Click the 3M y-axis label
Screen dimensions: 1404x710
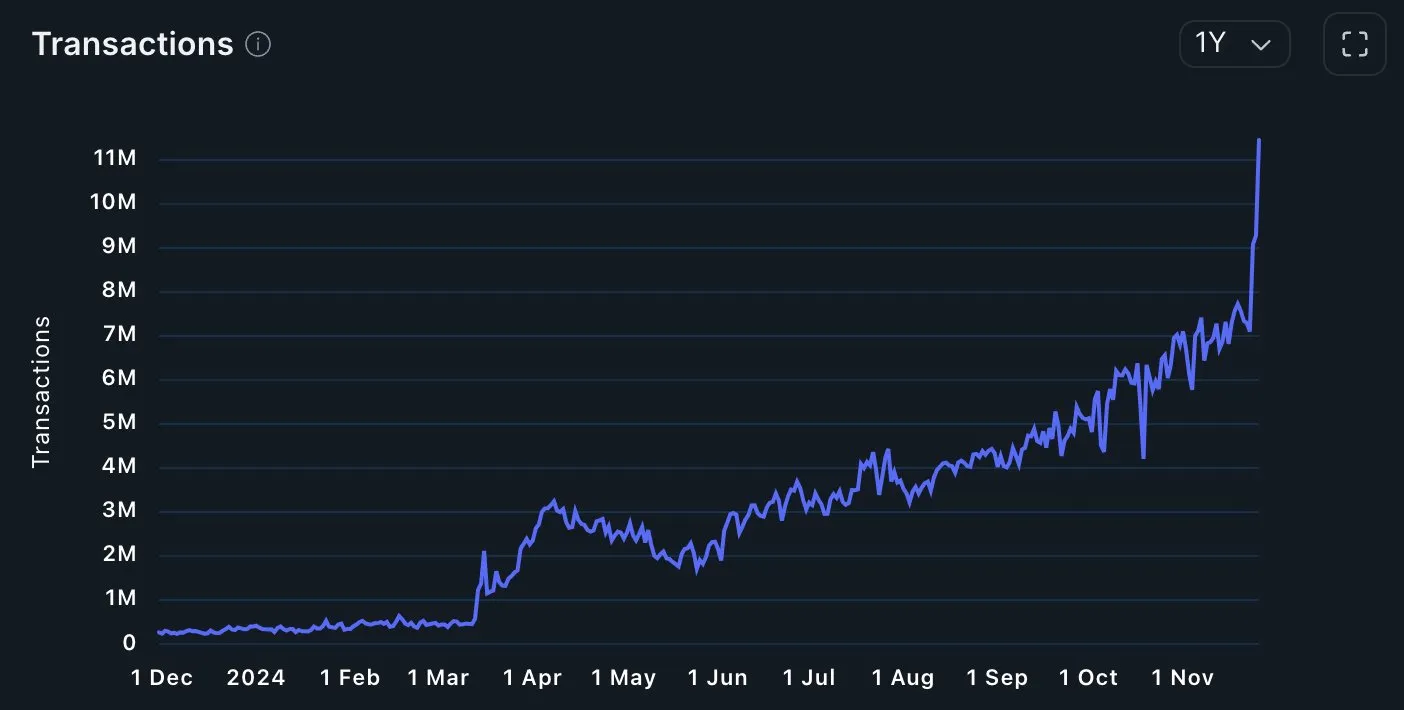117,510
